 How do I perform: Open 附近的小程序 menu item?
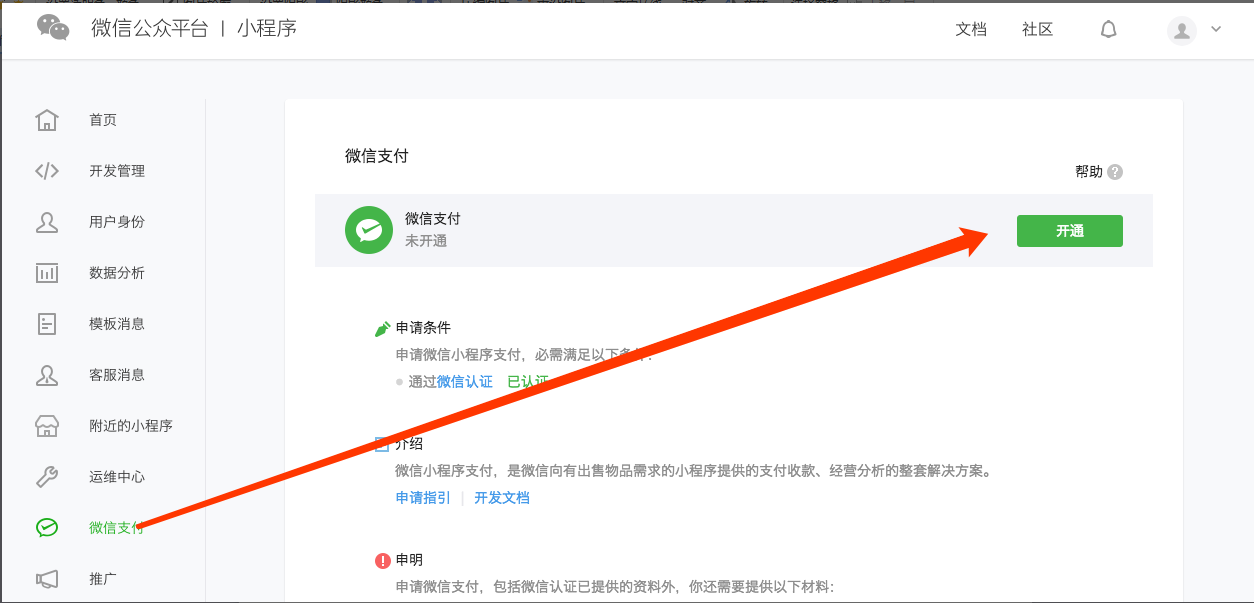[x=131, y=426]
